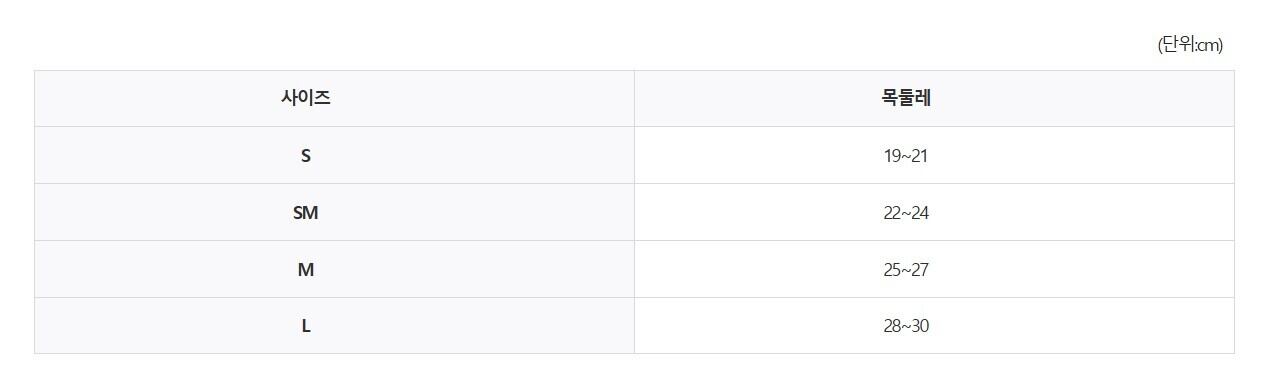This screenshot has height=388, width=1272.
Task: Click the L label in last row
Action: pyautogui.click(x=306, y=326)
